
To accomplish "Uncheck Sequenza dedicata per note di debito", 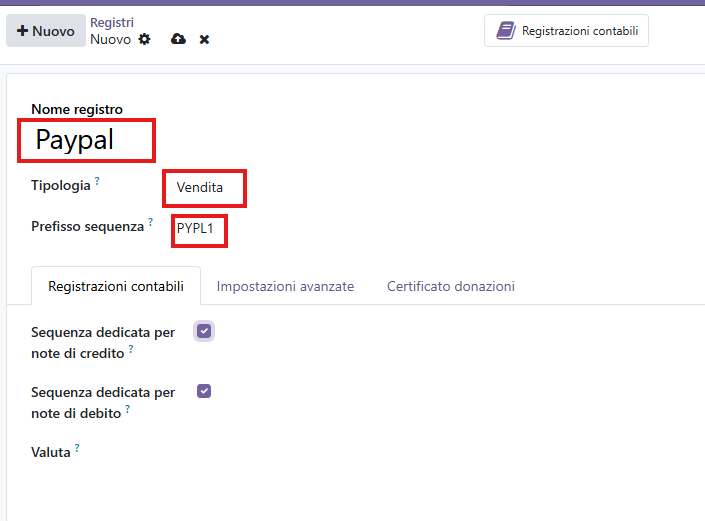I will [204, 391].
